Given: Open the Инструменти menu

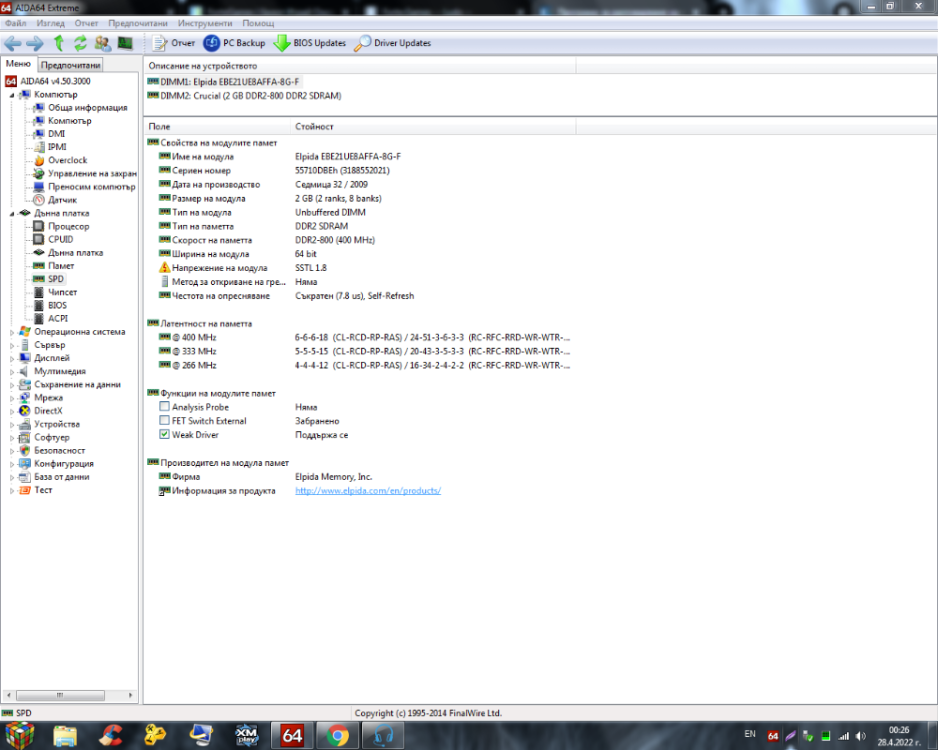Looking at the screenshot, I should (205, 23).
